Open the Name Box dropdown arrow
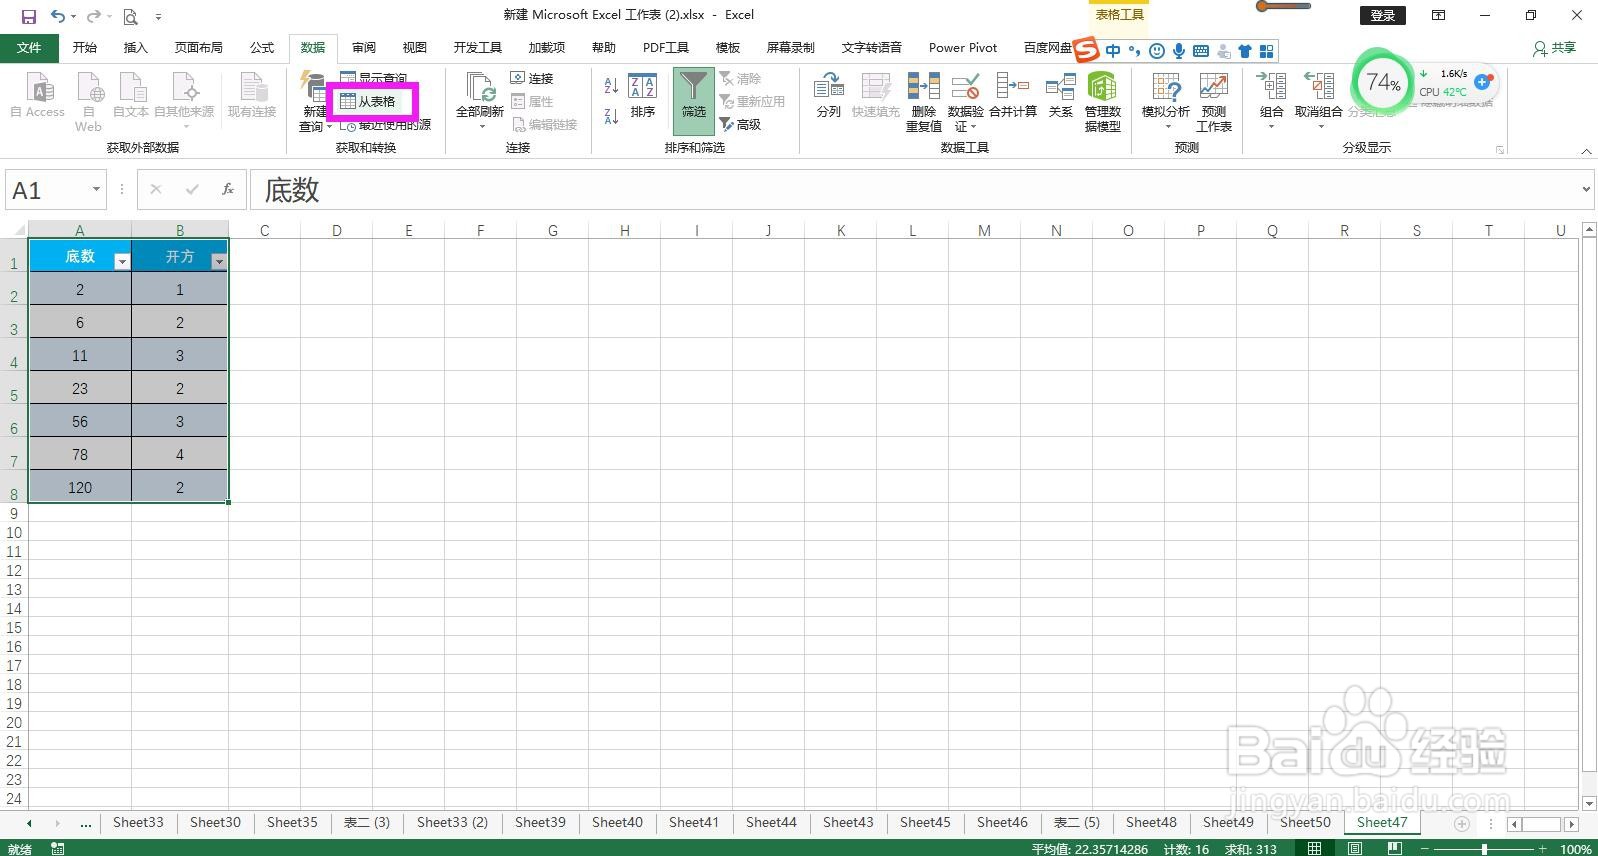This screenshot has height=856, width=1598. (96, 189)
